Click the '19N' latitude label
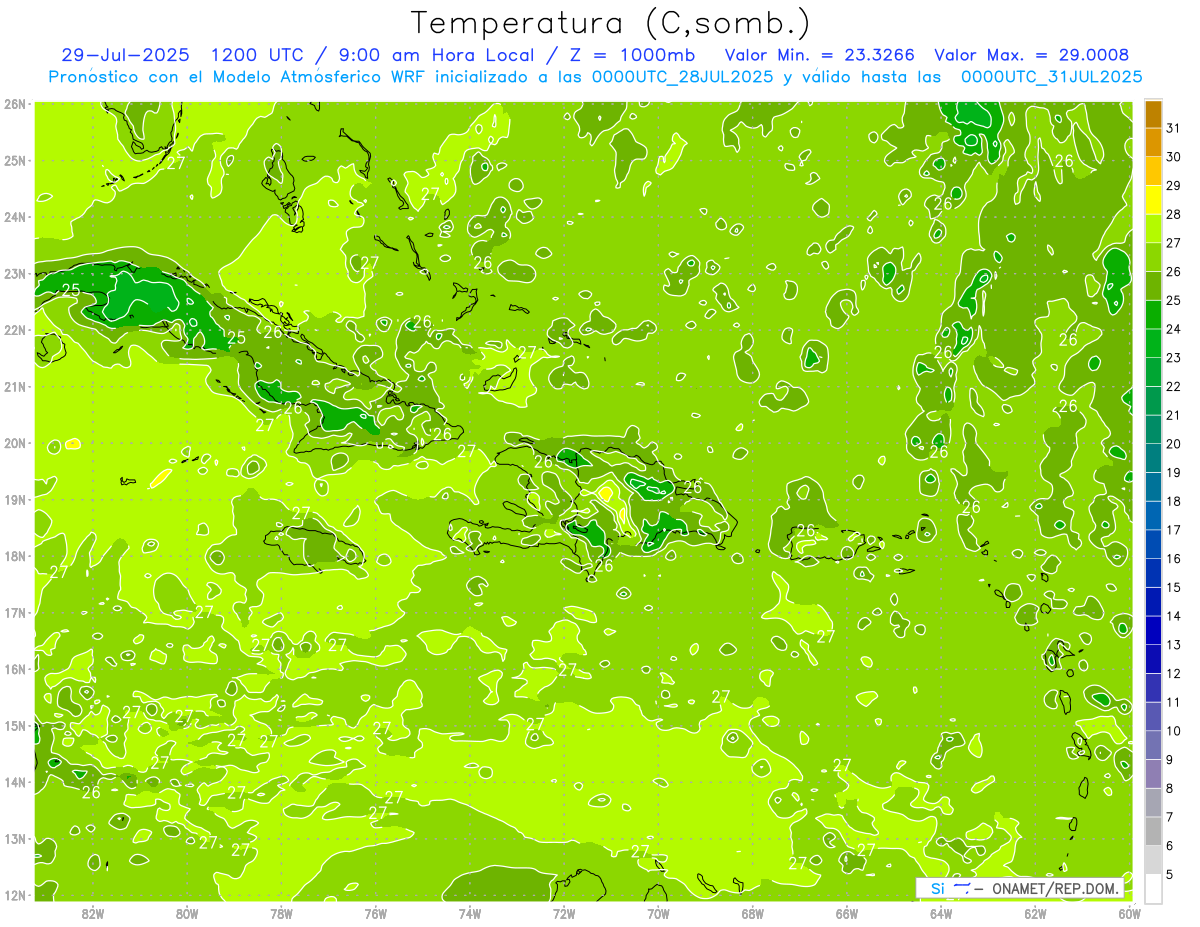This screenshot has width=1200, height=927. [14, 499]
